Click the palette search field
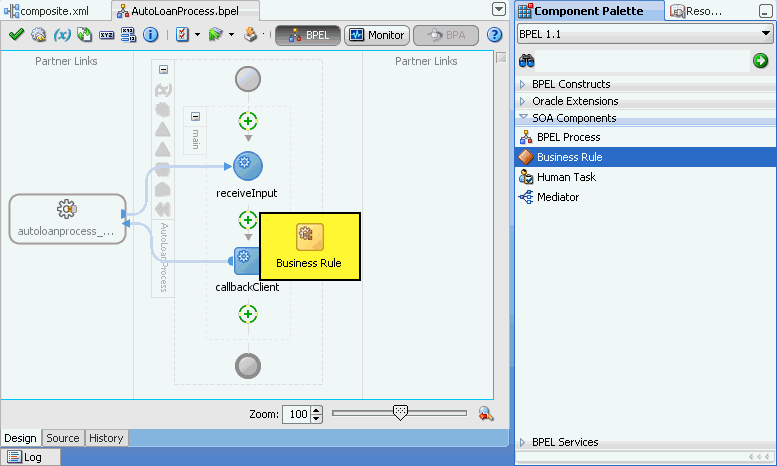This screenshot has height=466, width=777. (x=643, y=61)
